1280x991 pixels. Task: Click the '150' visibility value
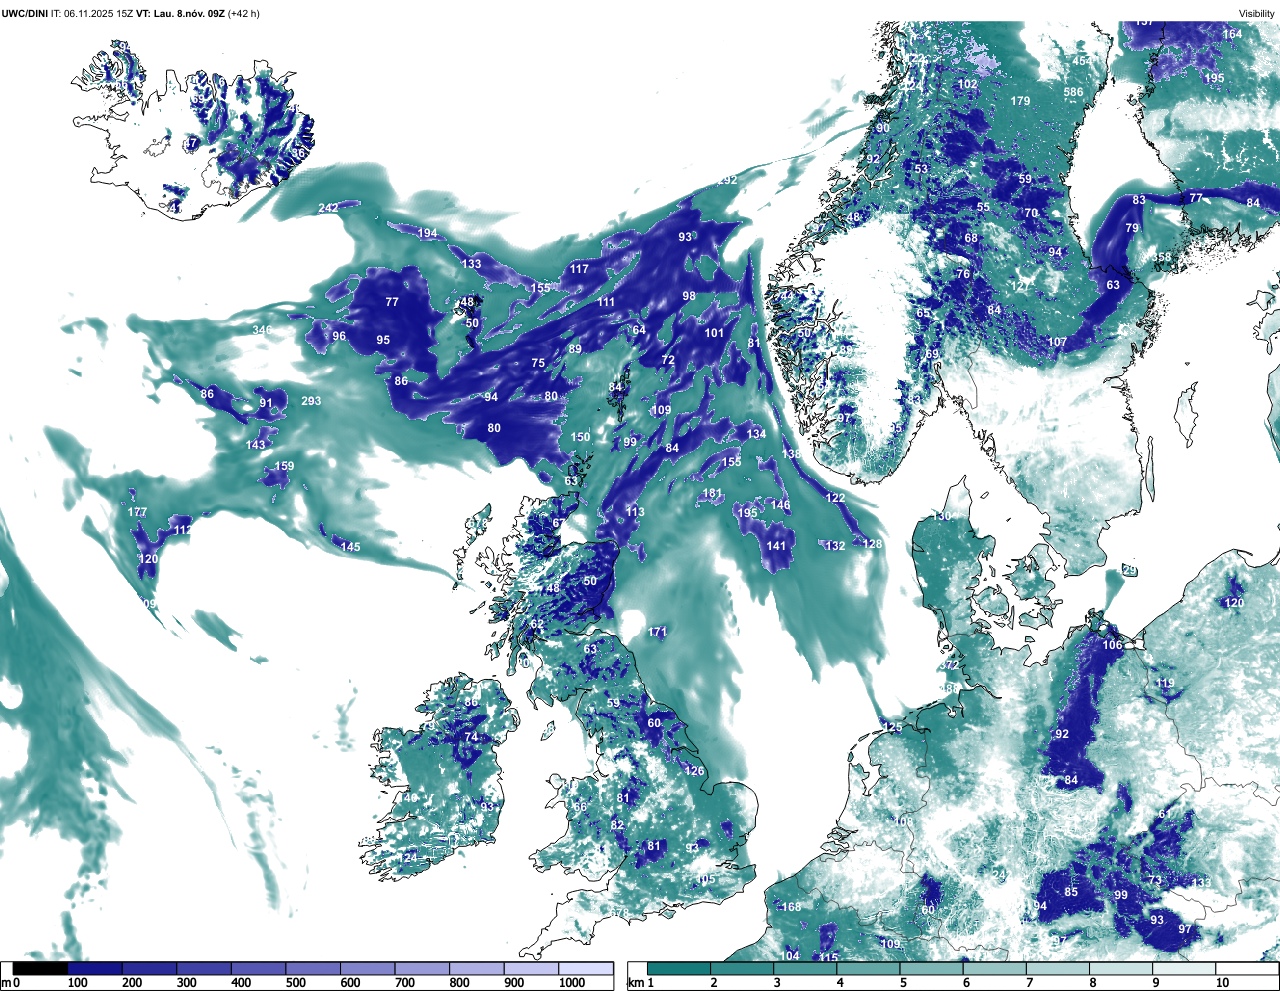(581, 437)
